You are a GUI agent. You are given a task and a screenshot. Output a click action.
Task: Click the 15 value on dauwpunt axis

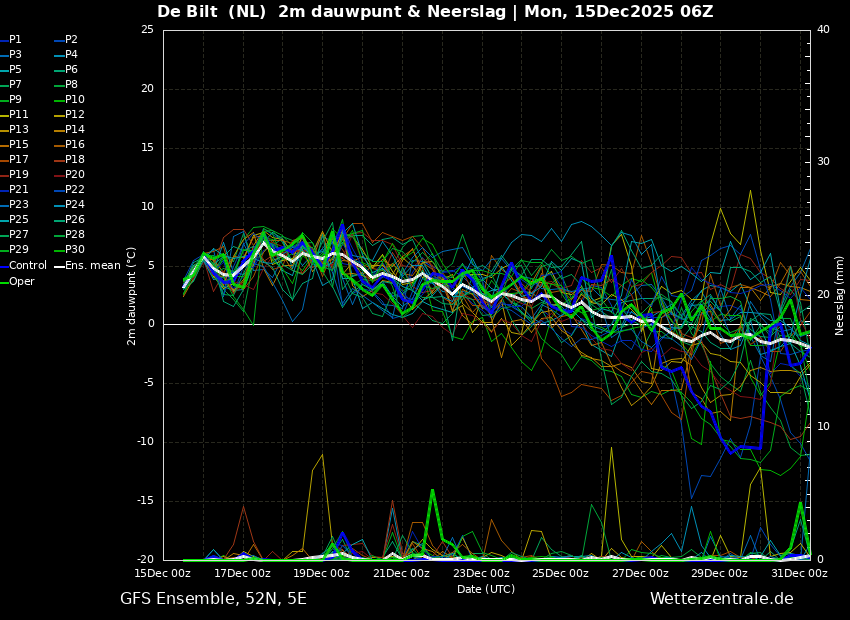point(147,148)
